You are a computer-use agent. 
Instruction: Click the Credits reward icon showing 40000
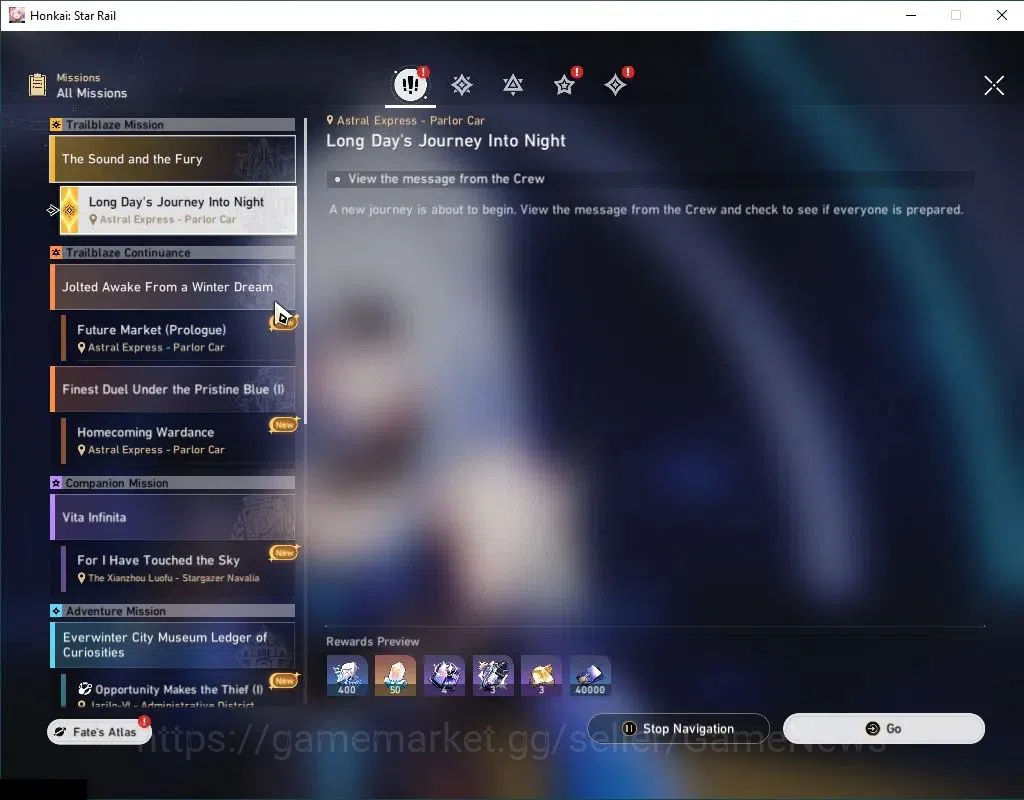pos(590,675)
